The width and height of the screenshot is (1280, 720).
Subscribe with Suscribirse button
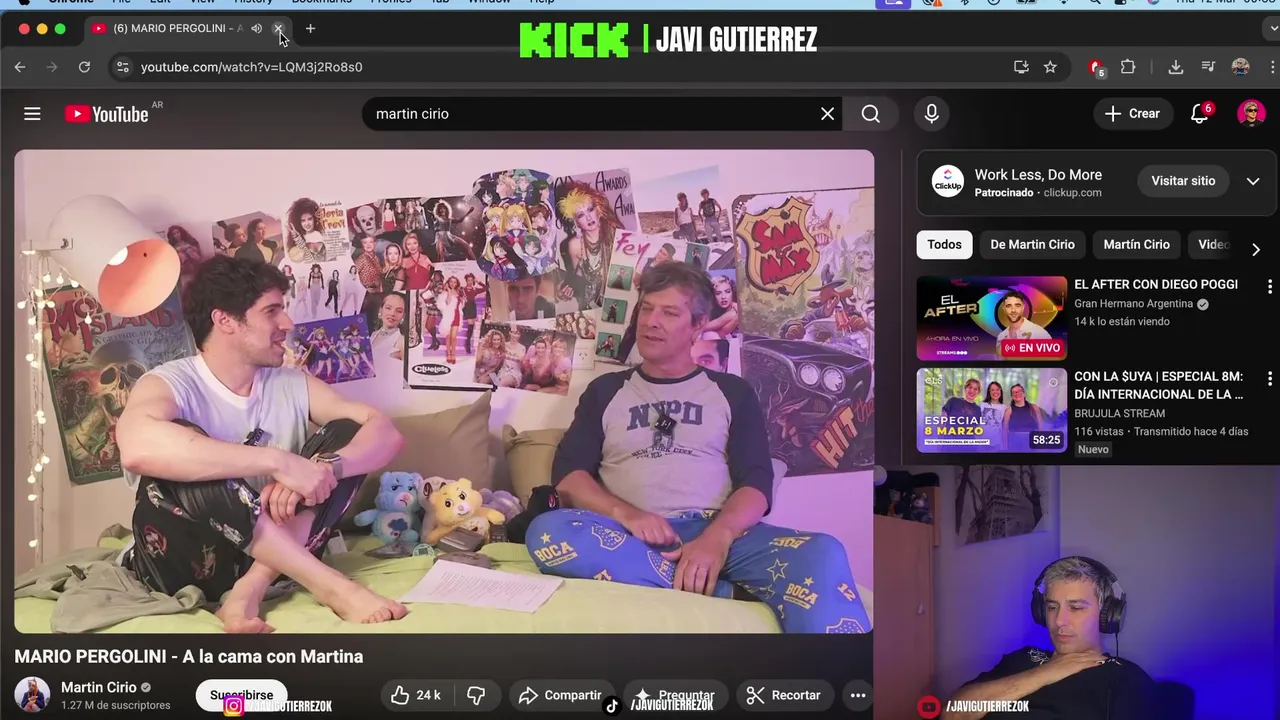(241, 695)
